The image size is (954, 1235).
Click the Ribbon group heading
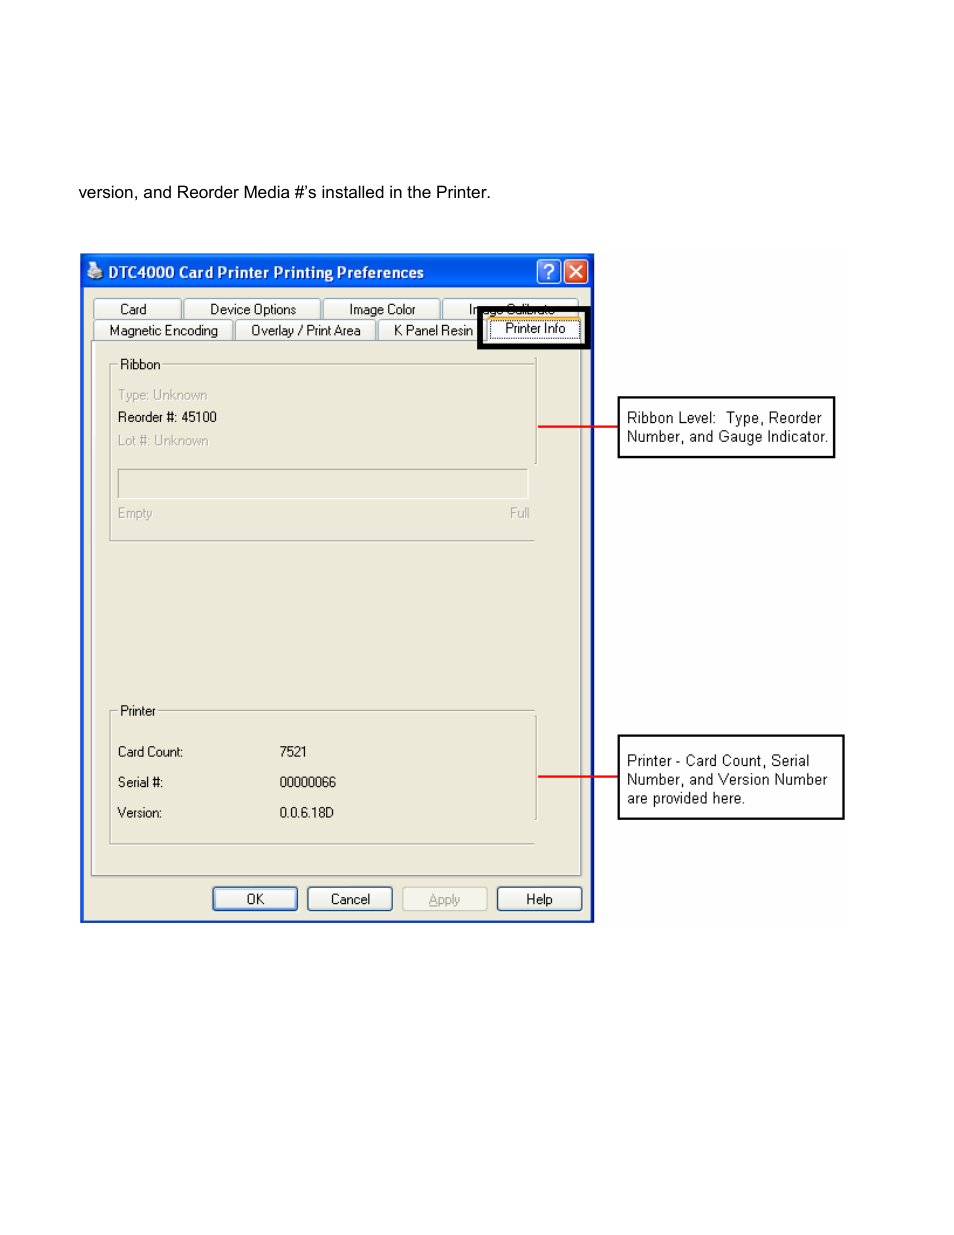click(140, 365)
